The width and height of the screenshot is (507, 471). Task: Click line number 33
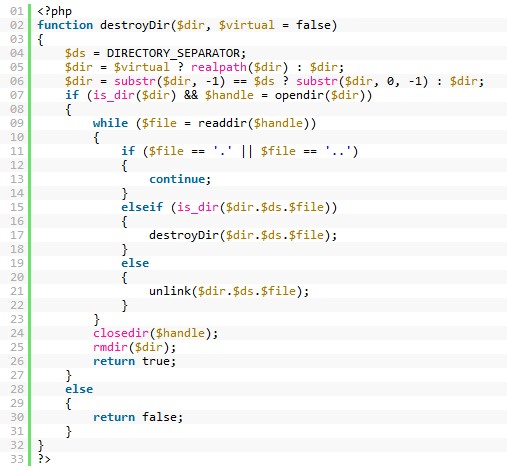17,459
